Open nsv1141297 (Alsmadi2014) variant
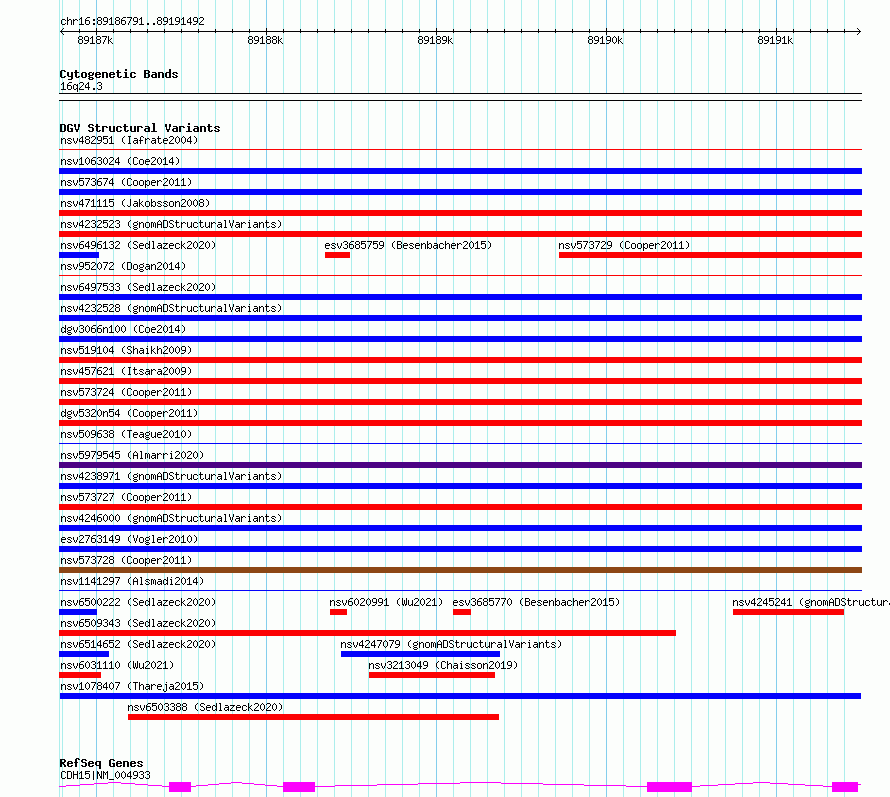Image resolution: width=890 pixels, height=797 pixels. click(132, 581)
